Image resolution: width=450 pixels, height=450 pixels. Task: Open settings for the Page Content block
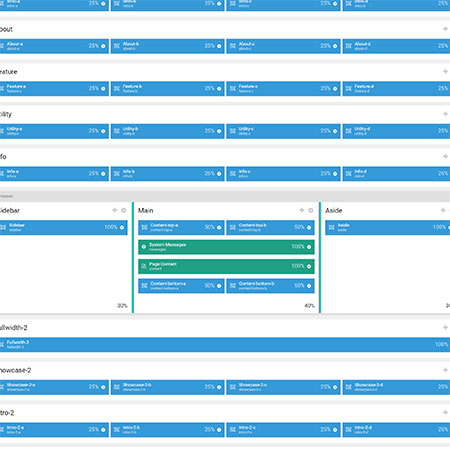pos(309,266)
